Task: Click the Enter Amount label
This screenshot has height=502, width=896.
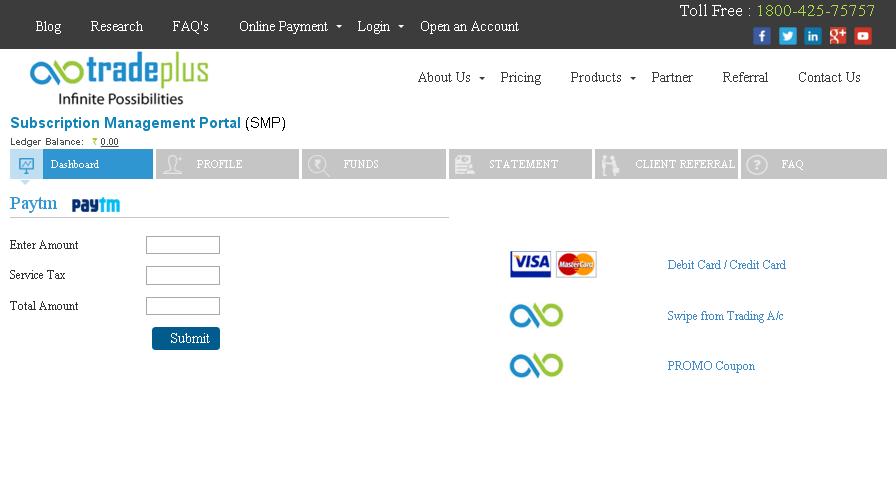Action: coord(44,245)
